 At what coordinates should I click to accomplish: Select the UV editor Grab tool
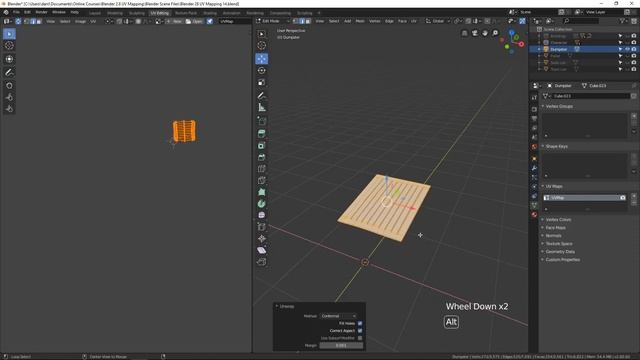pyautogui.click(x=9, y=86)
